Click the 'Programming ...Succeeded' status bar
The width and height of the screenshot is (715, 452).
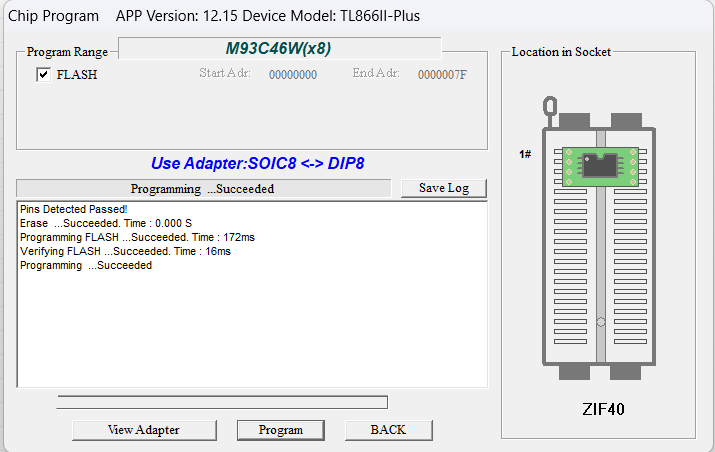point(203,188)
